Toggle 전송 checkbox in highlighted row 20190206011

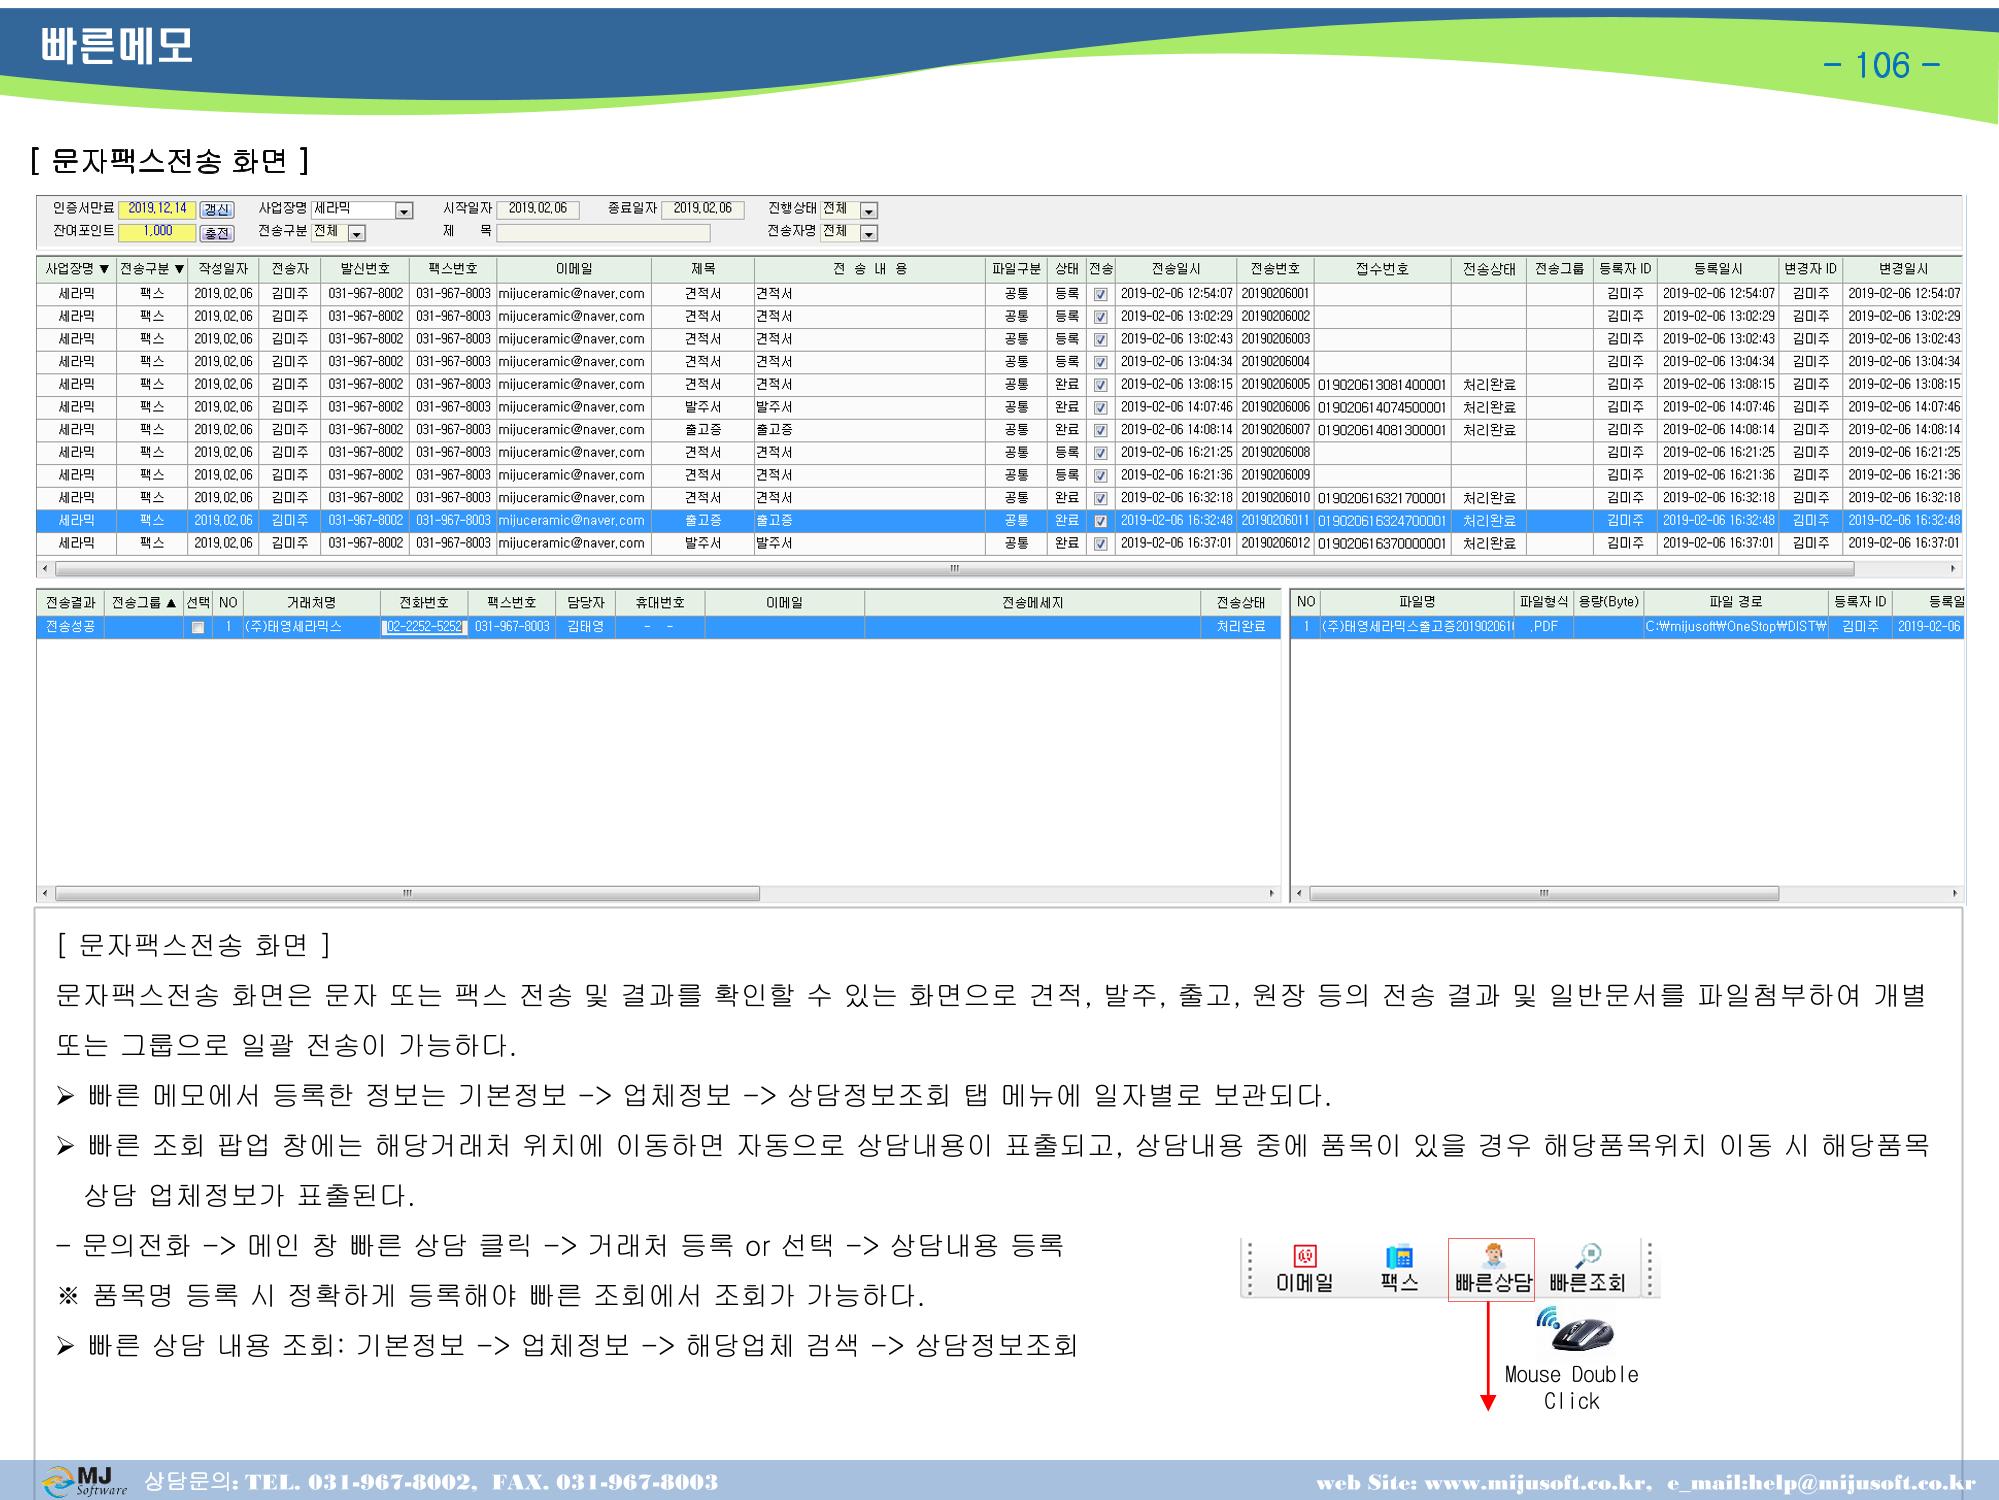(x=1101, y=521)
